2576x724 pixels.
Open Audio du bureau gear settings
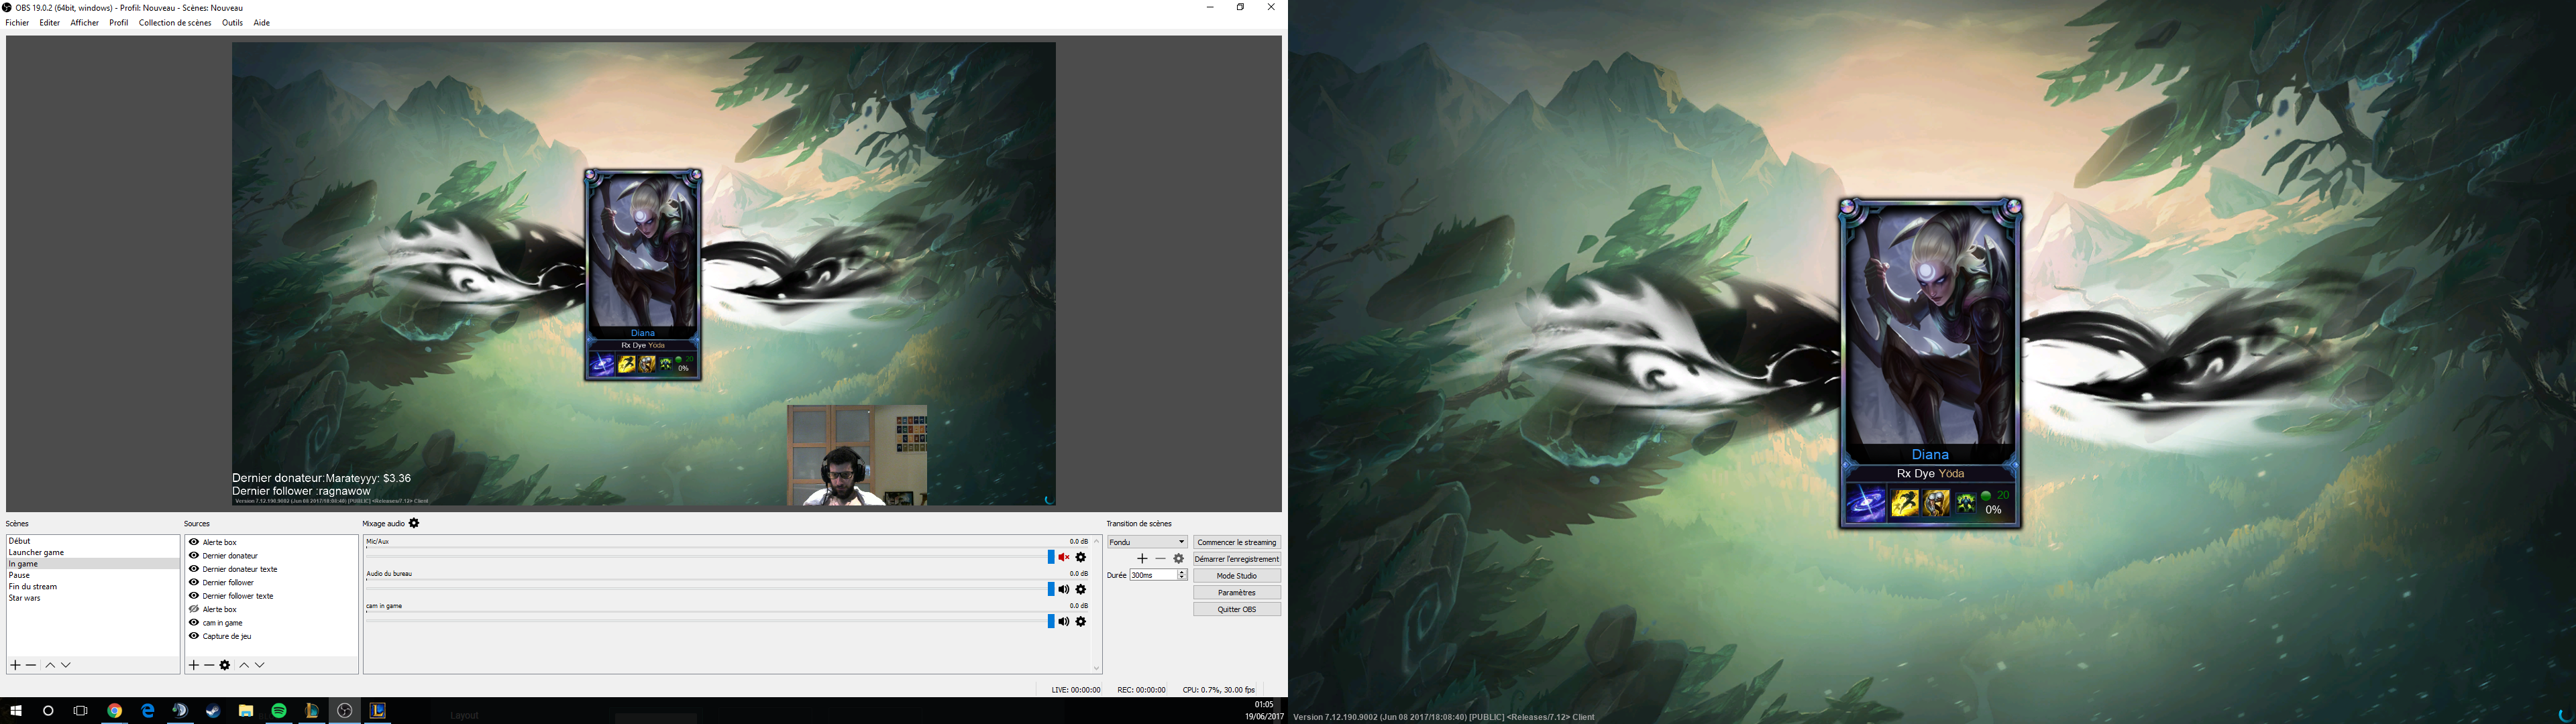(x=1081, y=589)
